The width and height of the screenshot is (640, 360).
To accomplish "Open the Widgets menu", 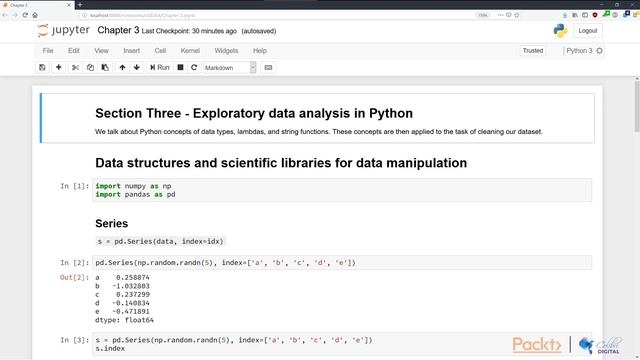I will 226,51.
